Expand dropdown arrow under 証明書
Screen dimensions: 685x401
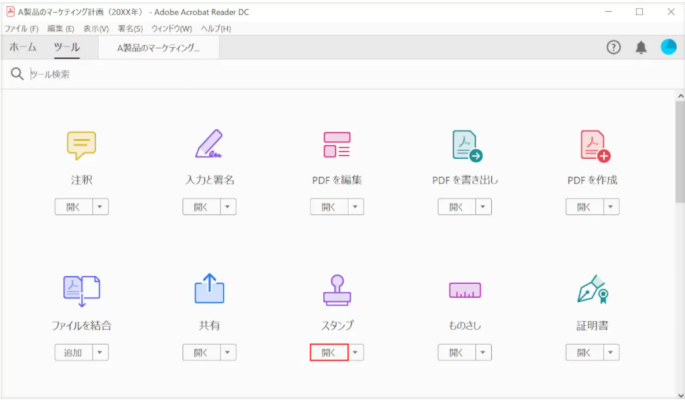tap(611, 353)
